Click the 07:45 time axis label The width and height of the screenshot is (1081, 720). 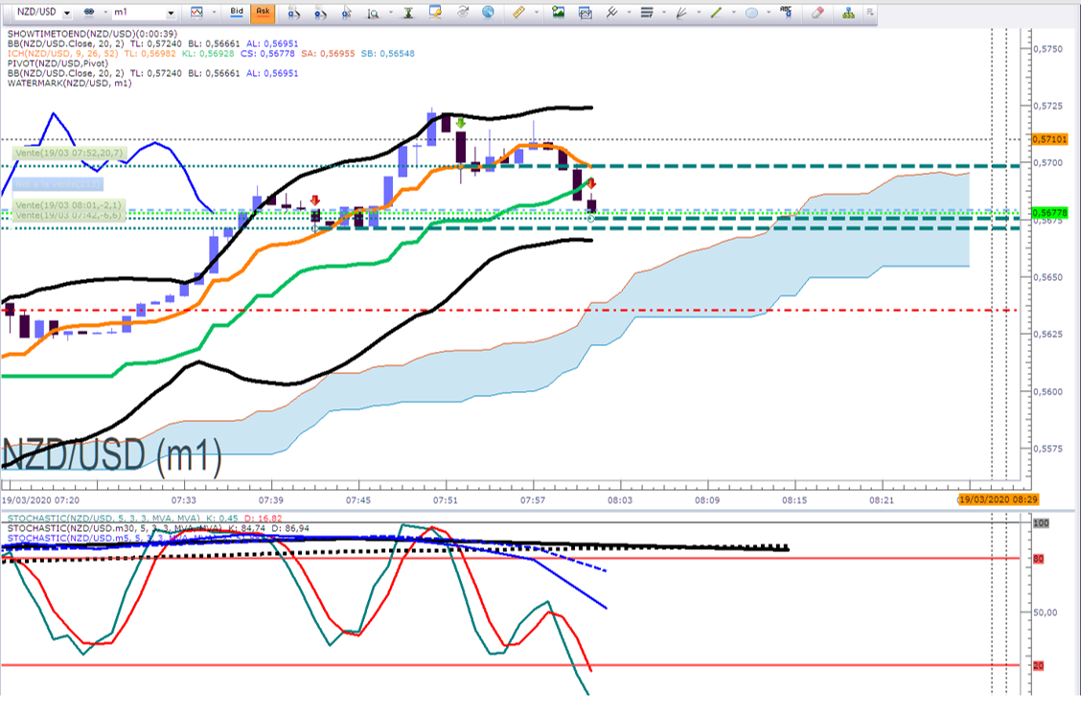358,499
